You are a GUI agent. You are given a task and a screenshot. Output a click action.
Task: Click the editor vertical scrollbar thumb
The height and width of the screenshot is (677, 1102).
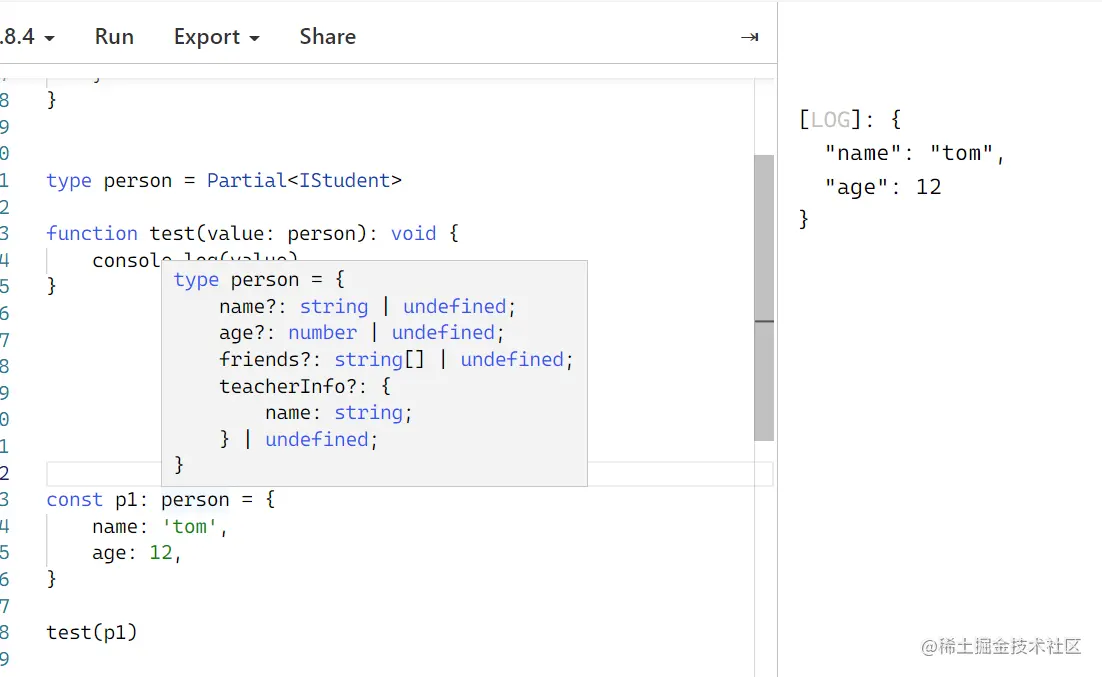coord(764,297)
